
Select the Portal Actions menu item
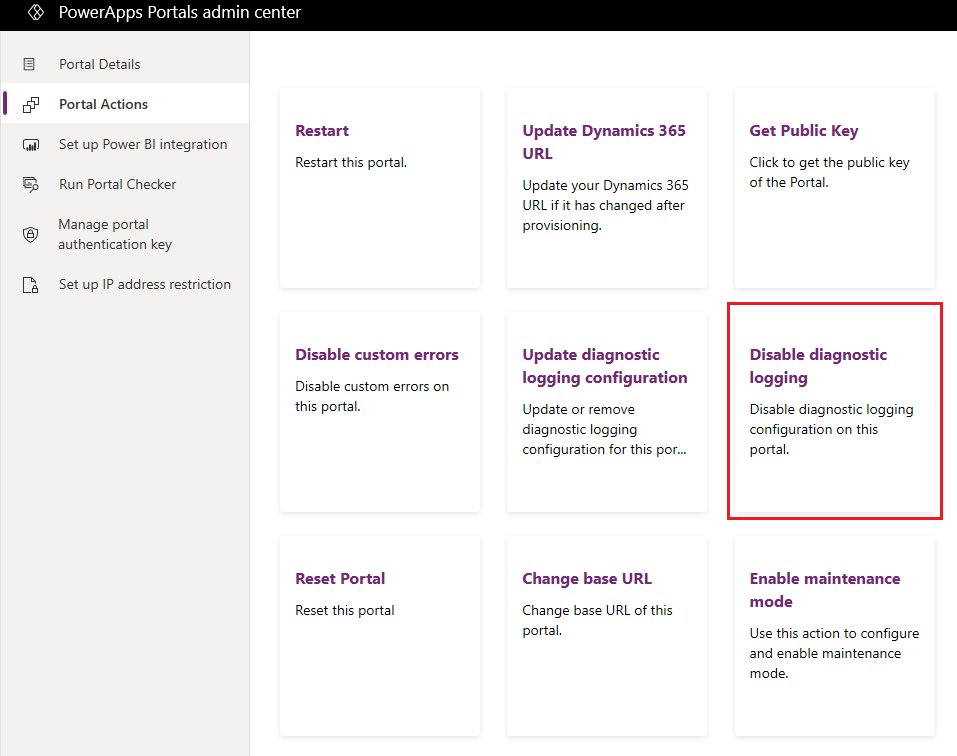(x=125, y=104)
